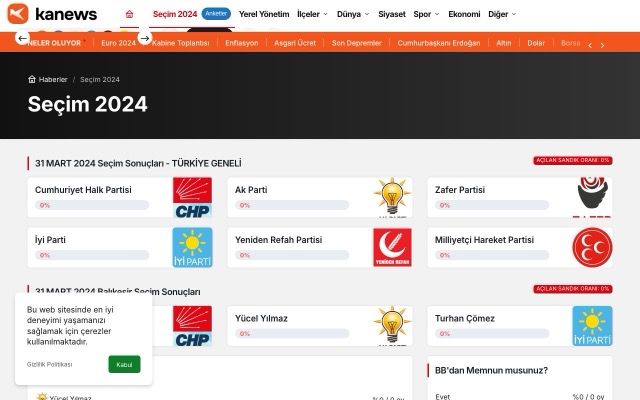The image size is (640, 400).
Task: Show next trending topics chevron
Action: (x=602, y=45)
